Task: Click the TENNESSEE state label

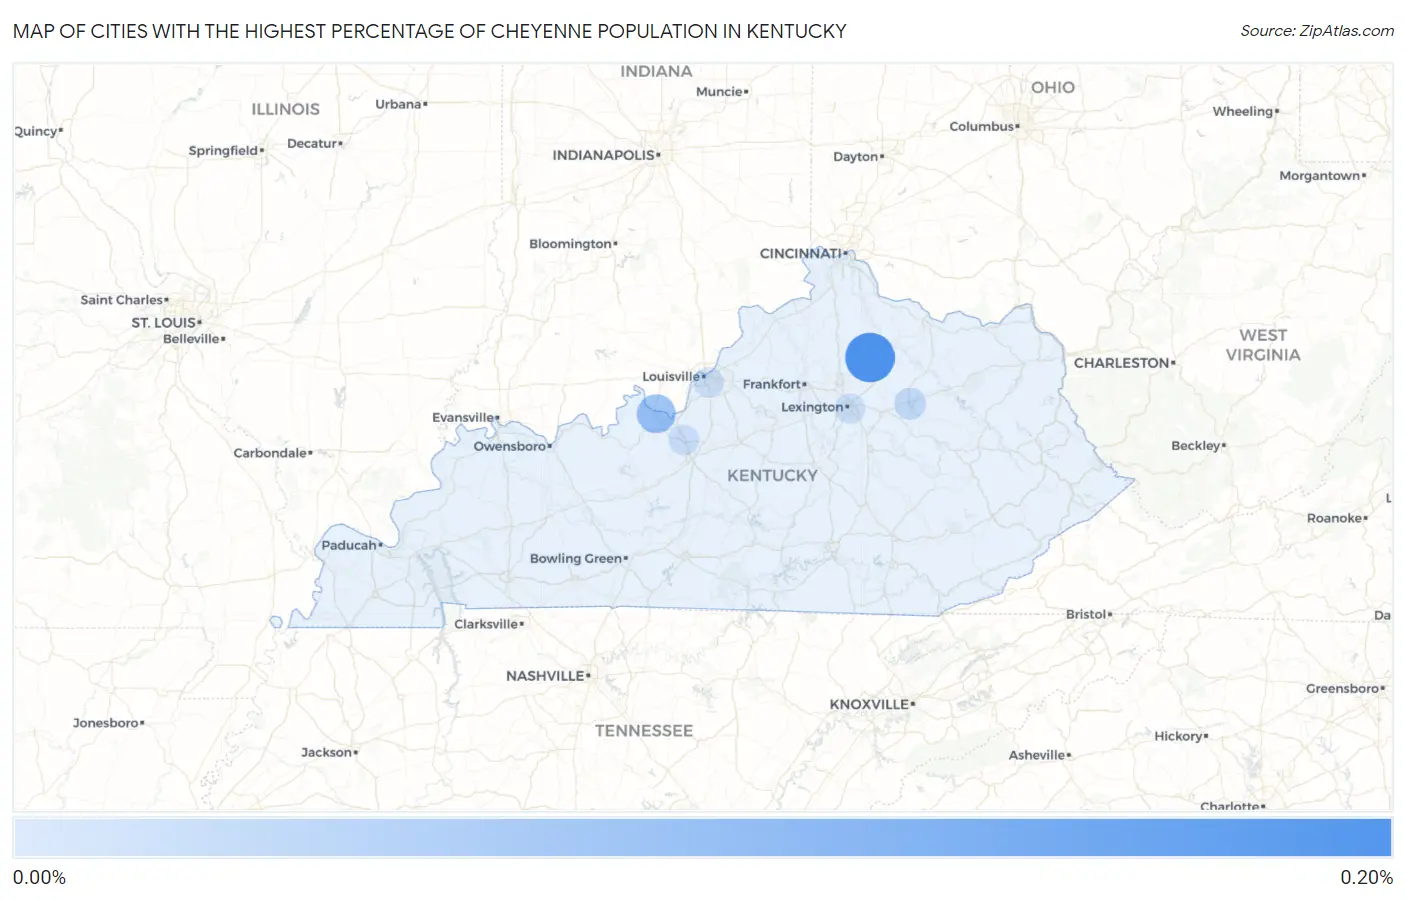Action: 644,731
